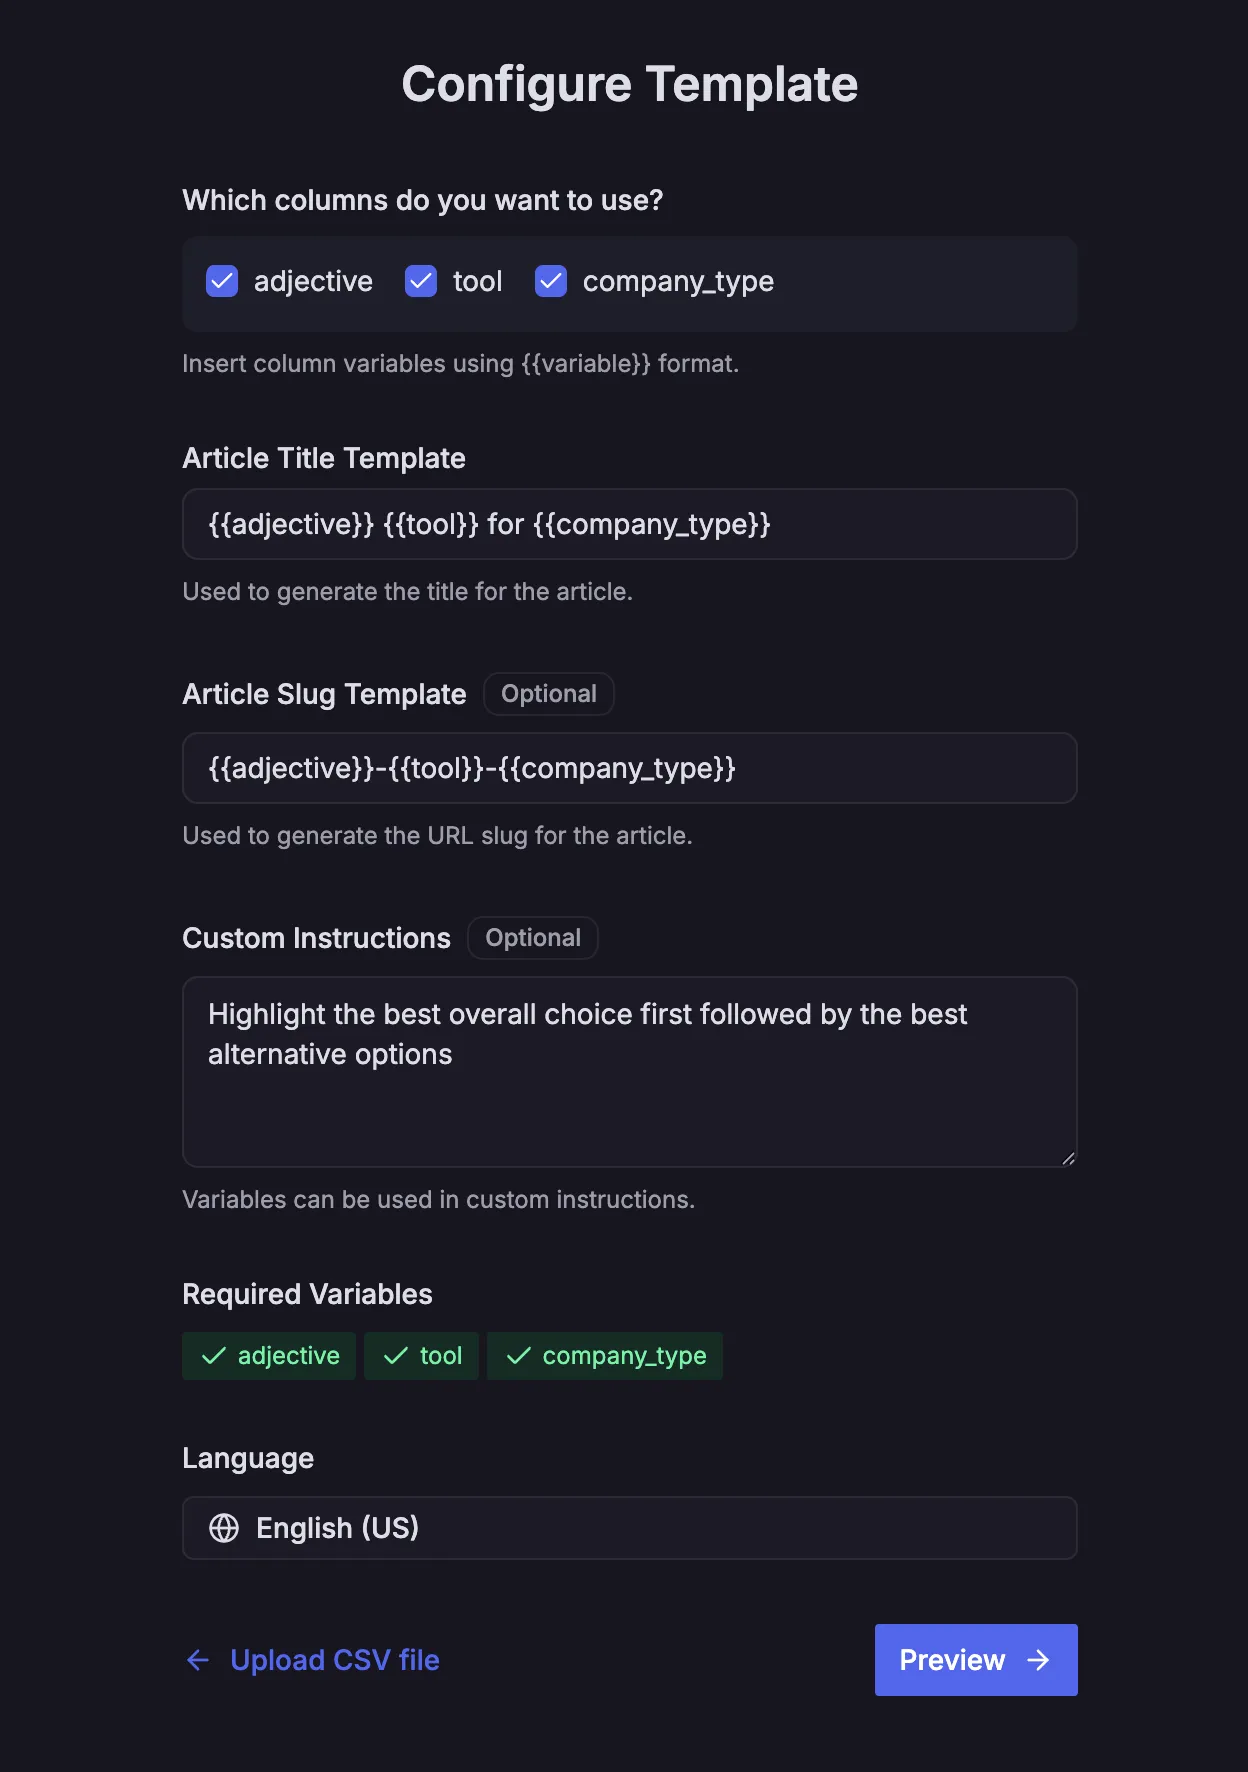Go back to Upload CSV file

click(x=334, y=1660)
